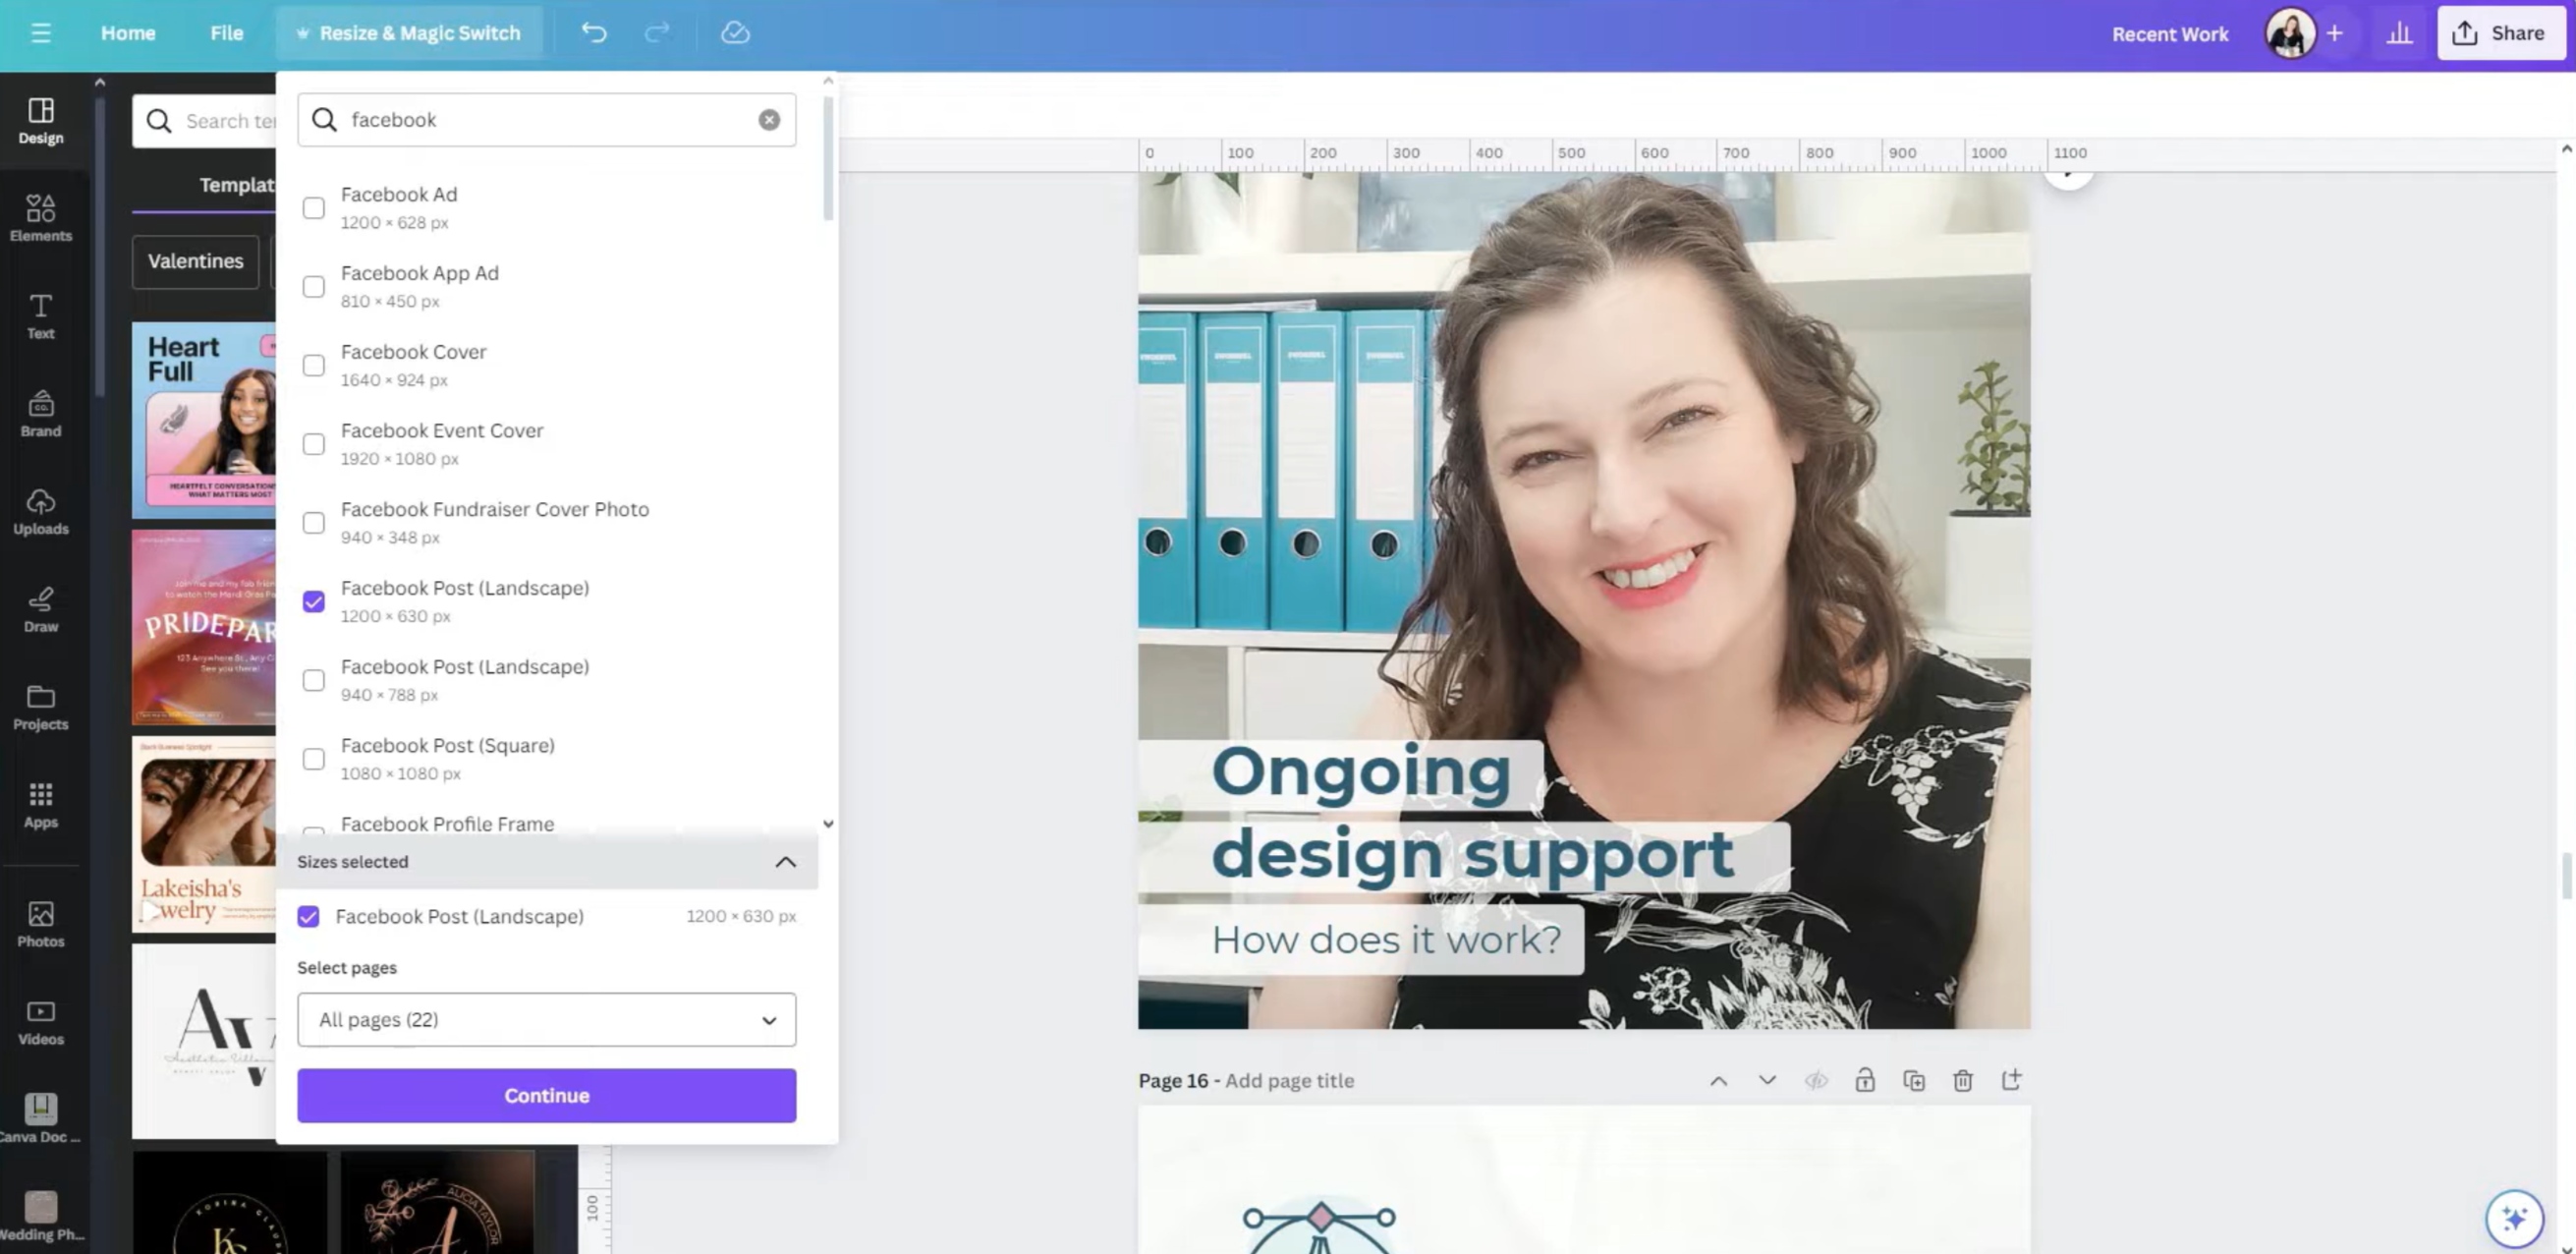Image resolution: width=2576 pixels, height=1254 pixels.
Task: Hide Page 16 with the eye icon
Action: click(1817, 1080)
